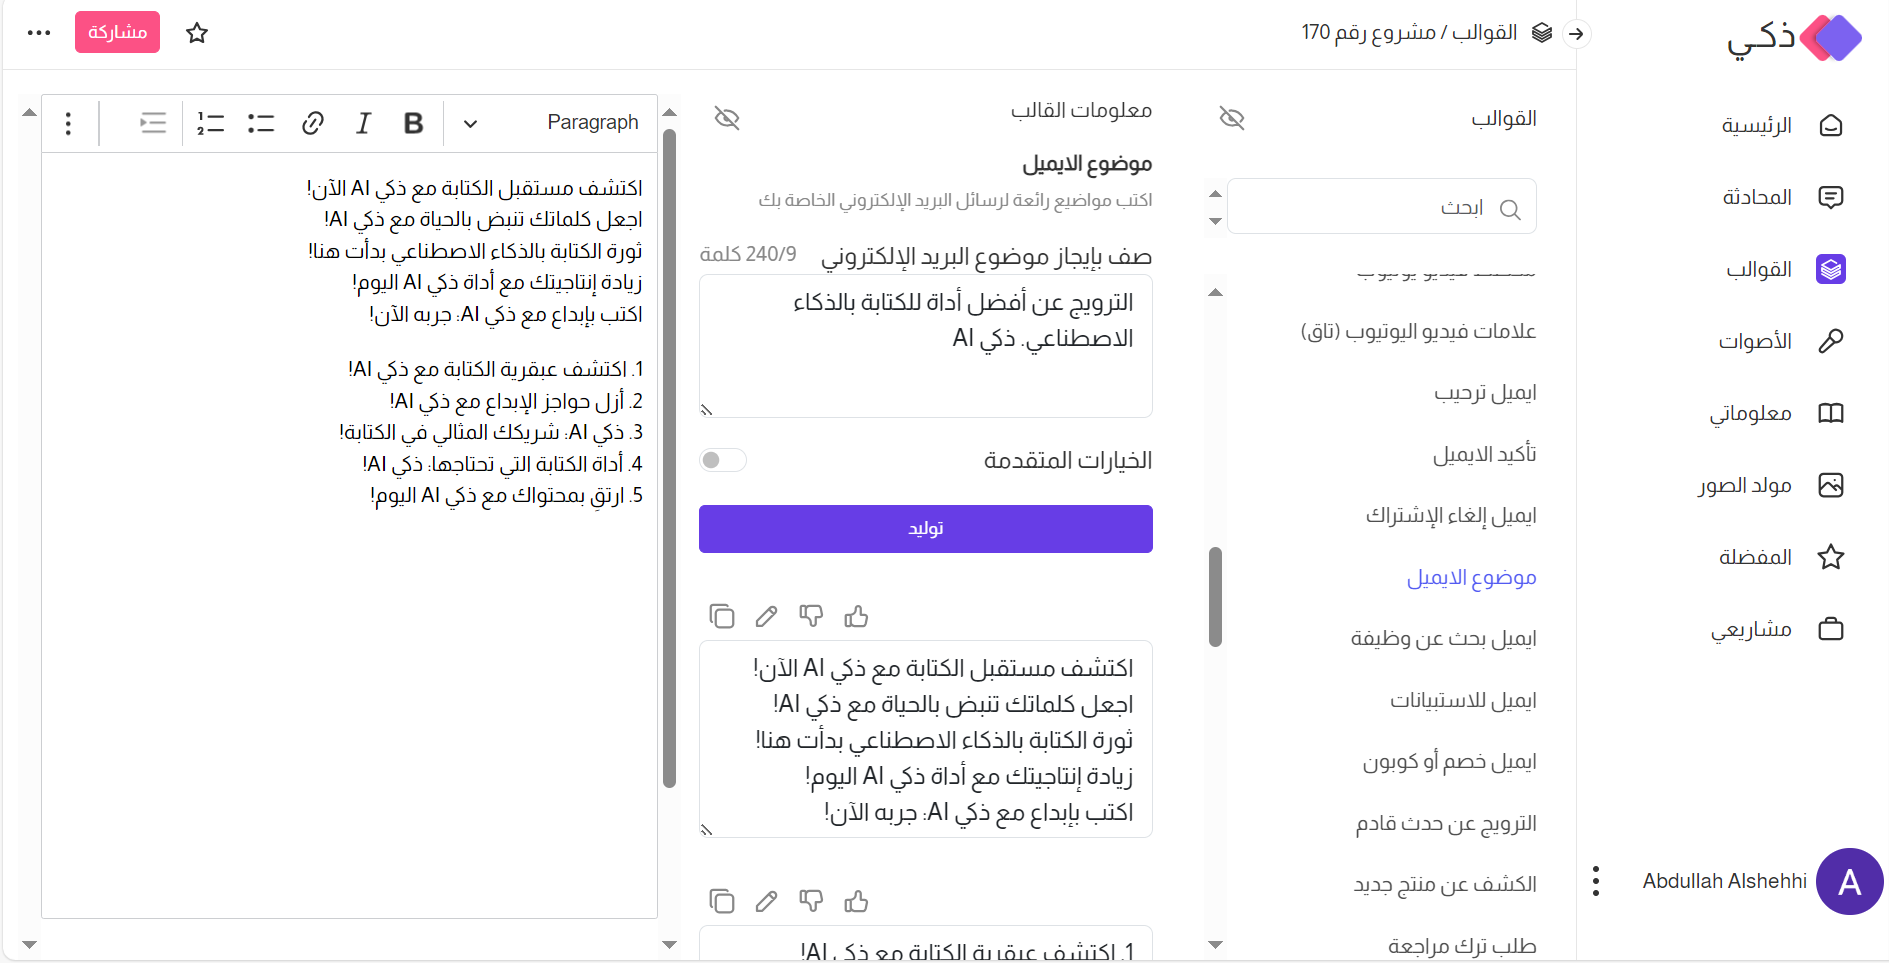Image resolution: width=1889 pixels, height=963 pixels.
Task: Hide the معلومات القالب panel
Action: coord(727,118)
